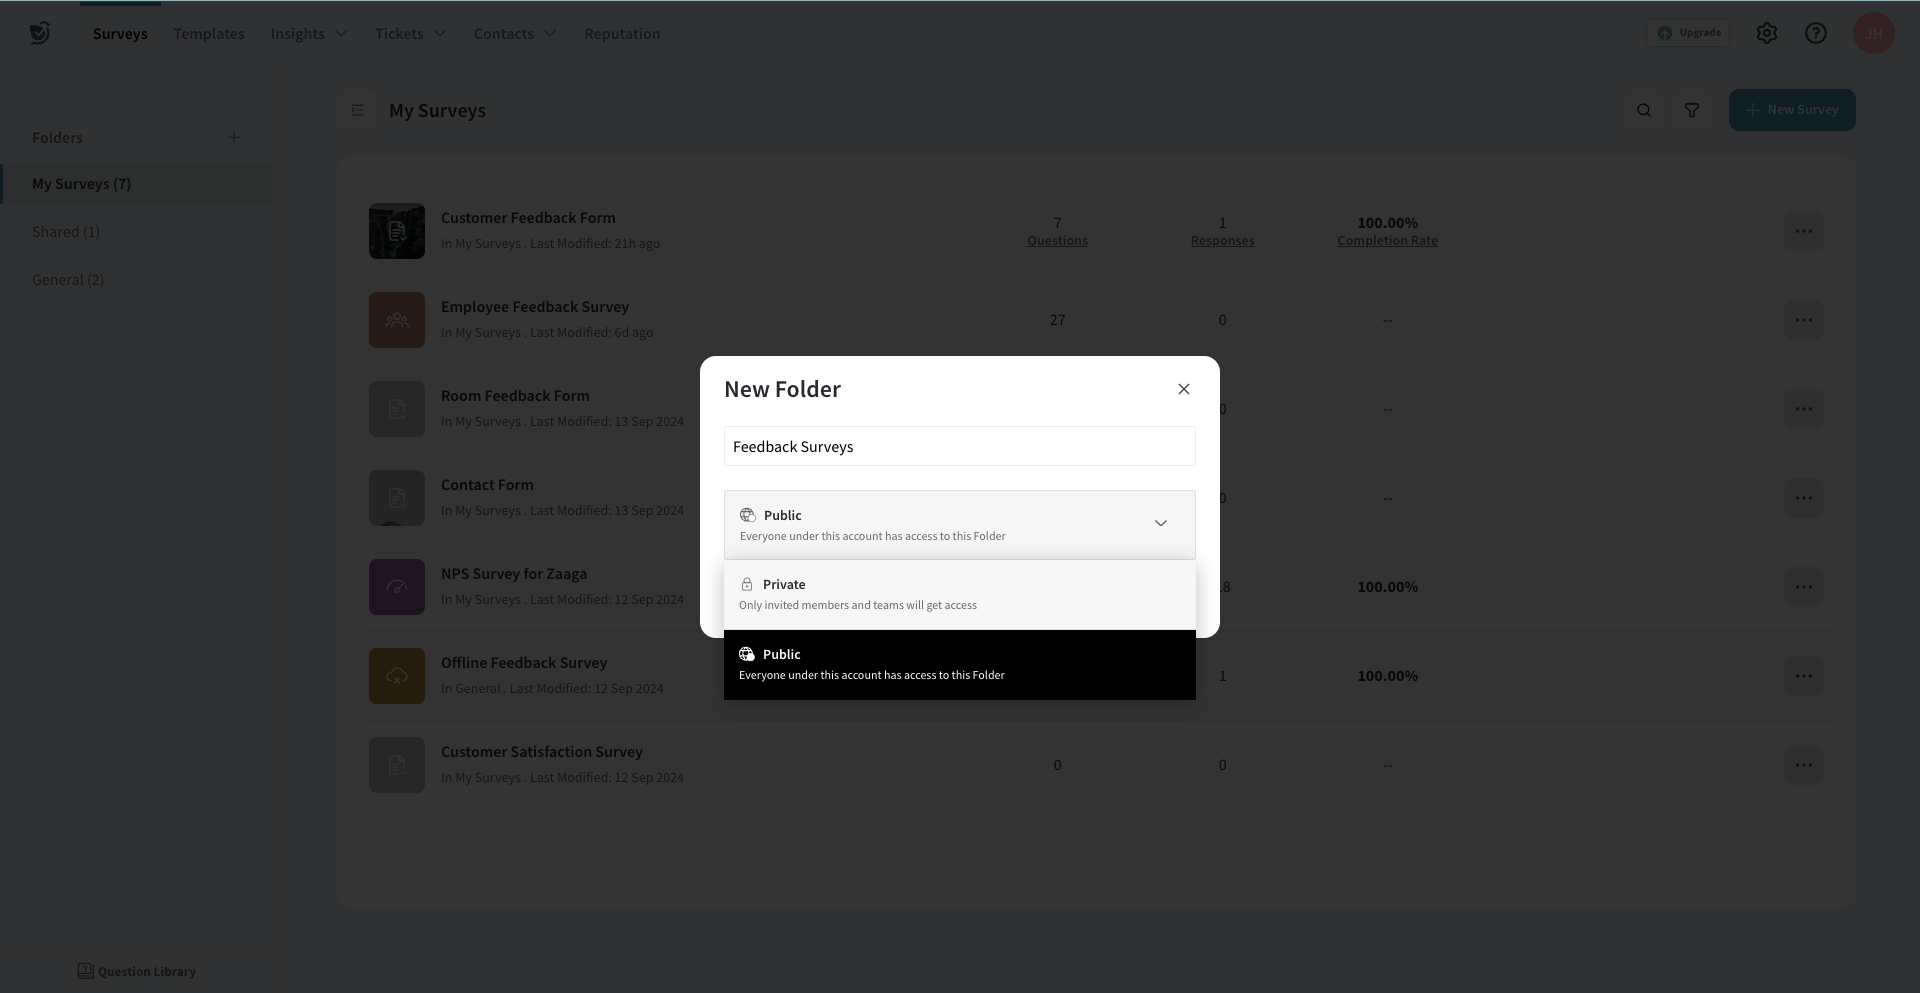
Task: Go to the Reputation tab
Action: point(622,34)
